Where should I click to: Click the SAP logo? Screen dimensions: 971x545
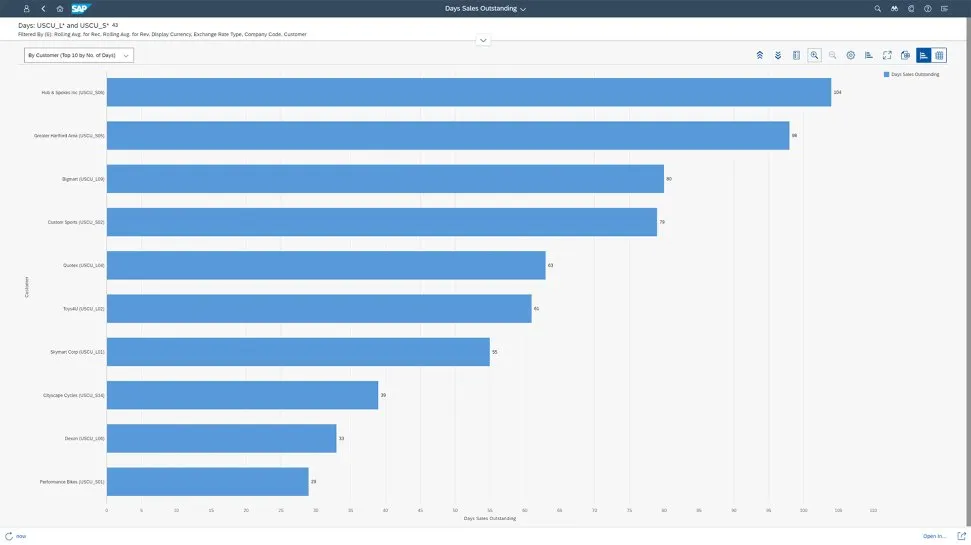point(81,8)
